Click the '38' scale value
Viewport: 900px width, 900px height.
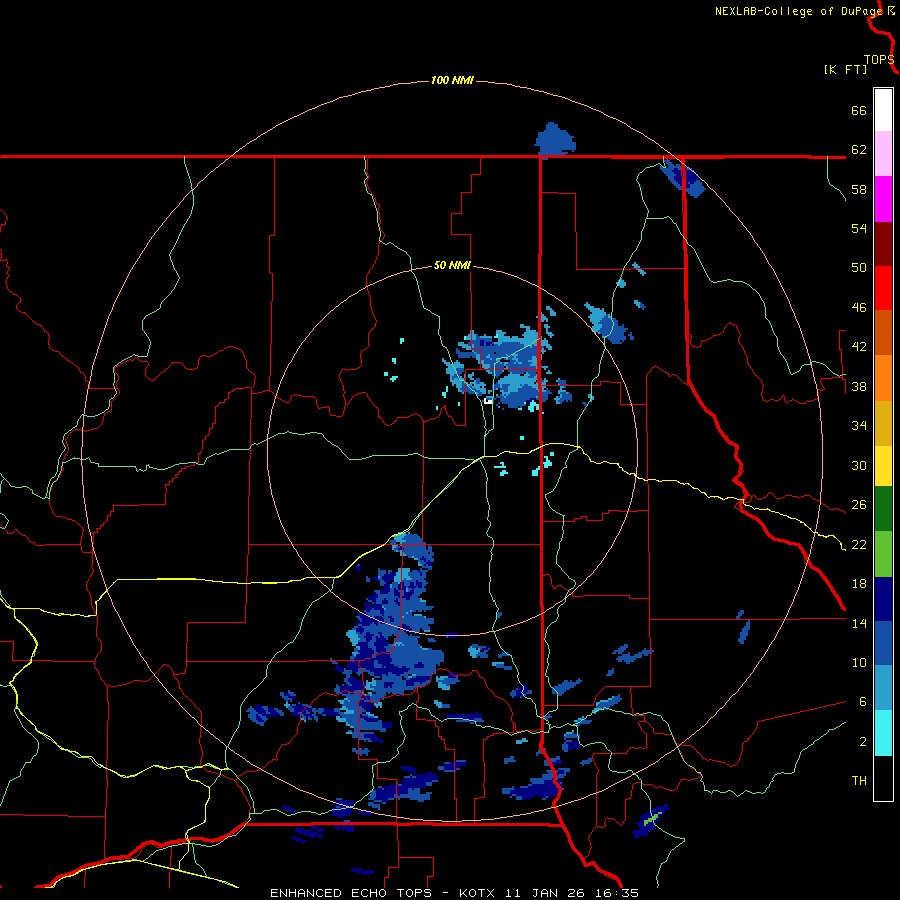[859, 387]
